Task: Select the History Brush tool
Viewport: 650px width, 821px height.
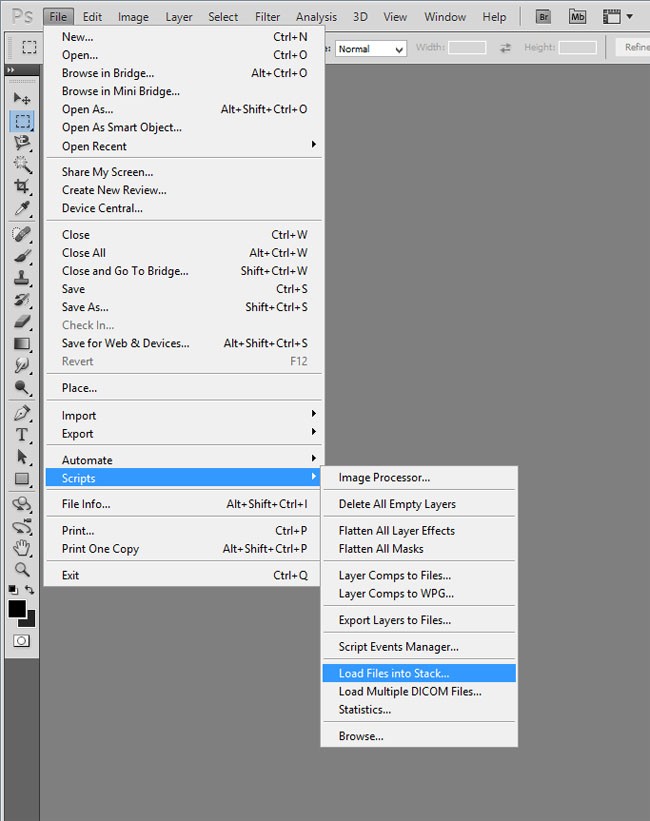Action: click(x=22, y=299)
